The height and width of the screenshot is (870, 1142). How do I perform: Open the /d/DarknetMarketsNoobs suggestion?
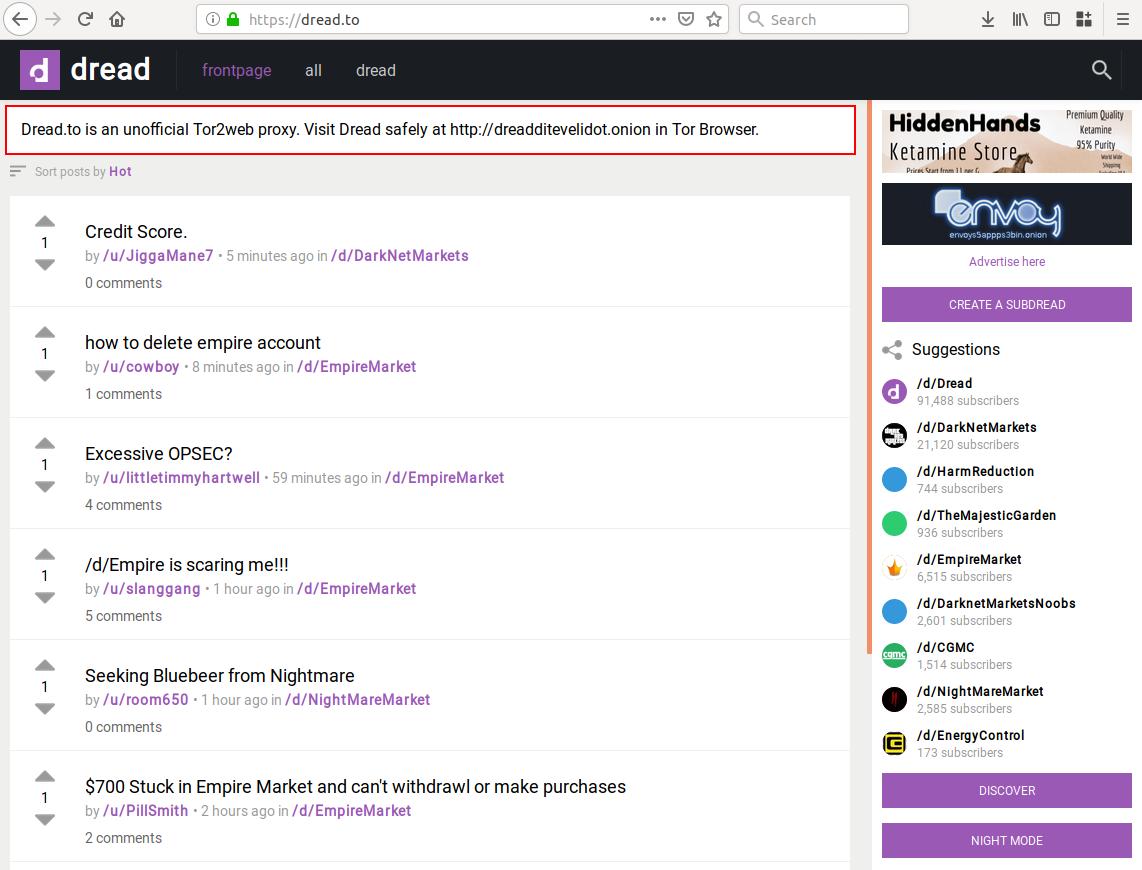[996, 604]
